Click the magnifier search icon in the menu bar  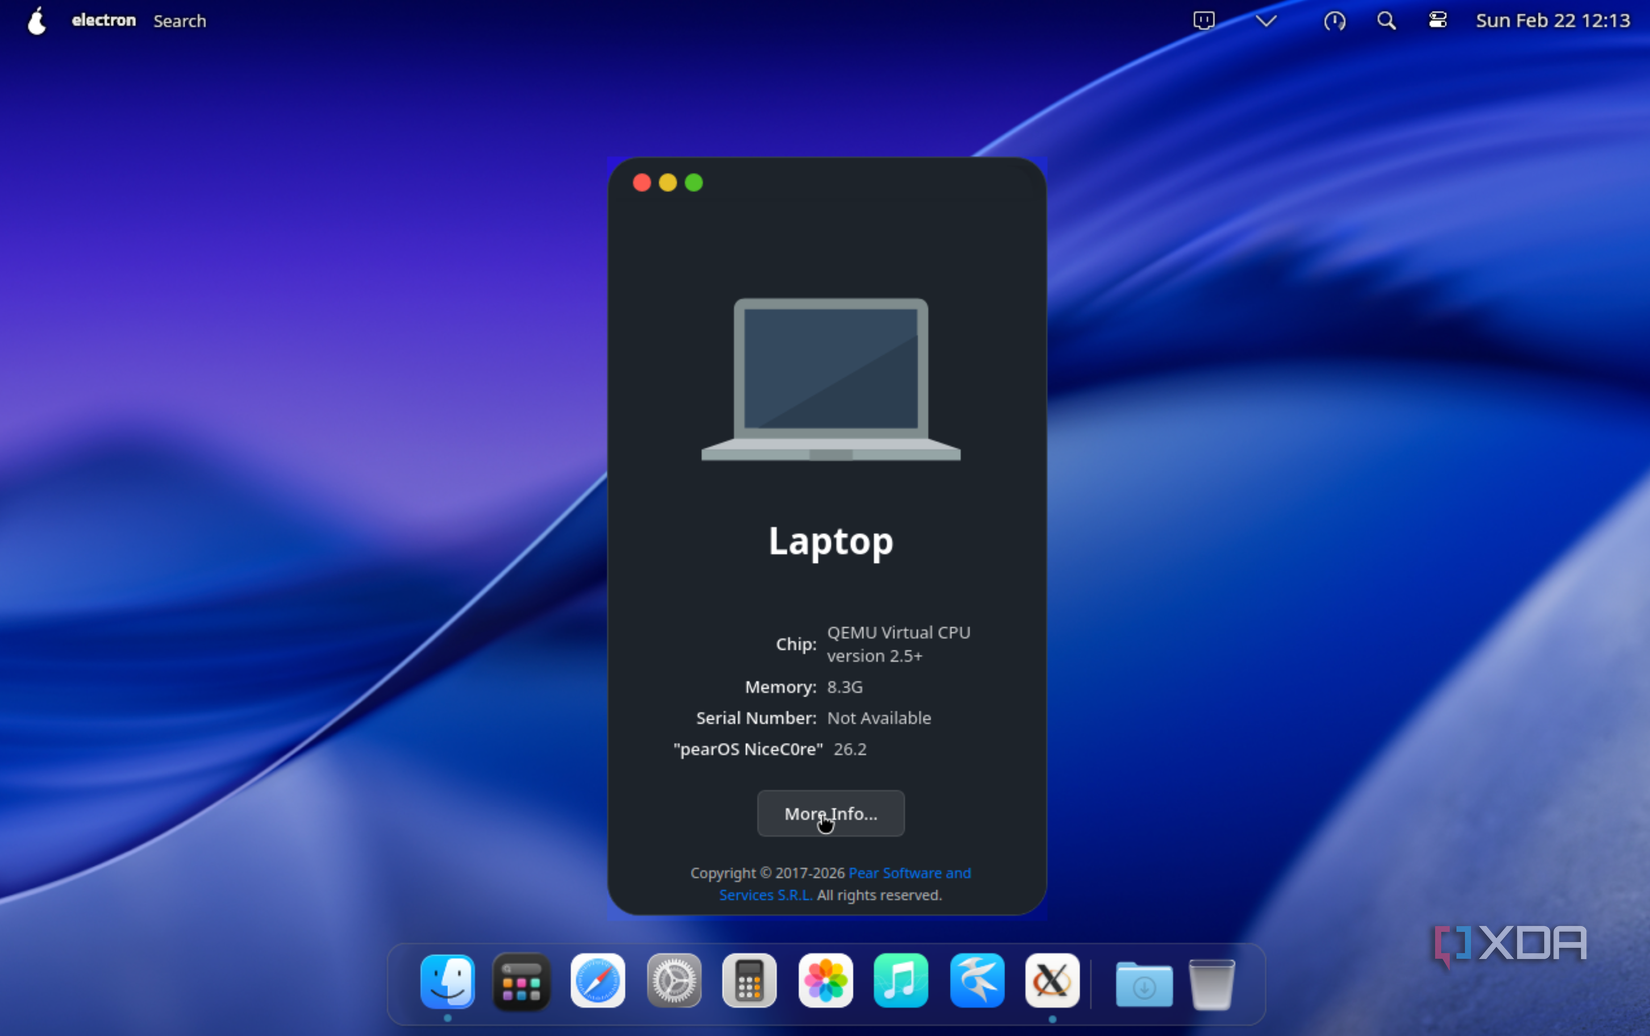pos(1386,20)
